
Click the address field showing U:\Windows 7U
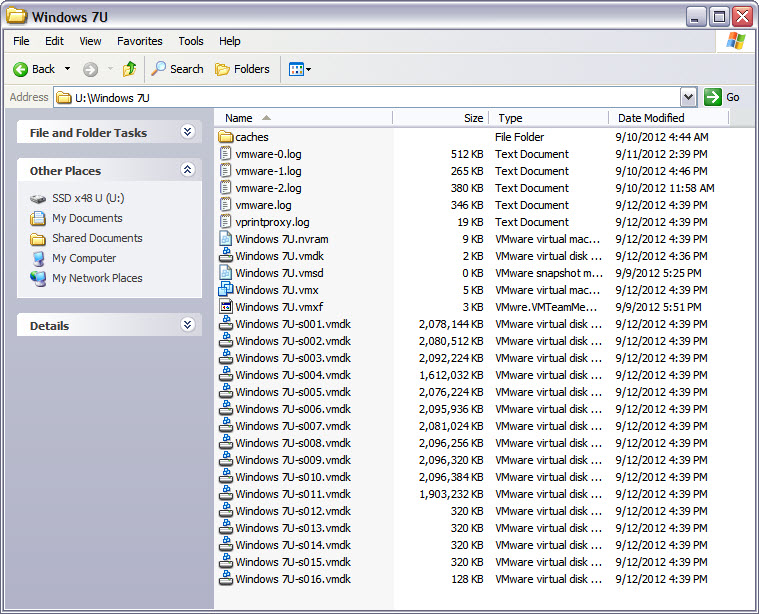pyautogui.click(x=367, y=97)
